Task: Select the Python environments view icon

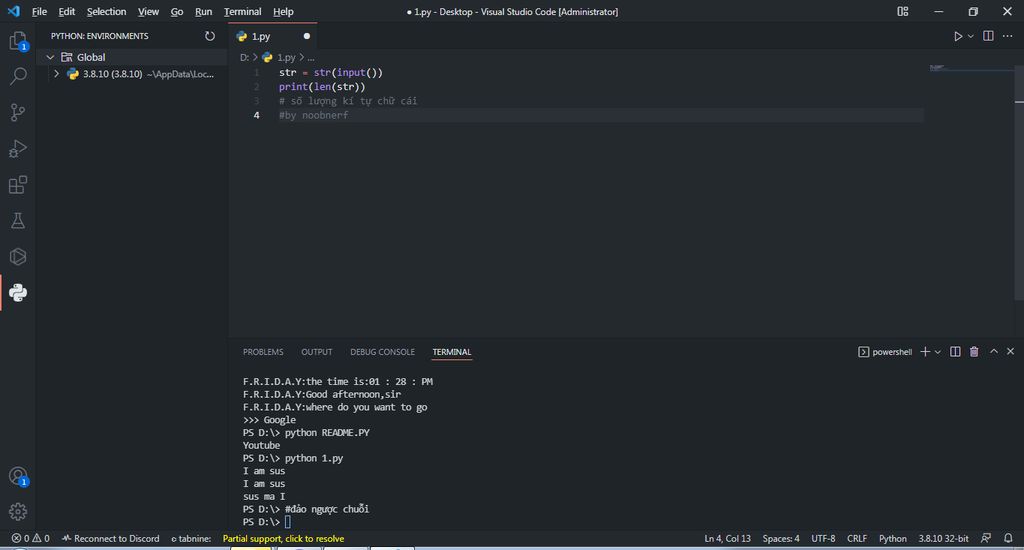Action: tap(18, 293)
